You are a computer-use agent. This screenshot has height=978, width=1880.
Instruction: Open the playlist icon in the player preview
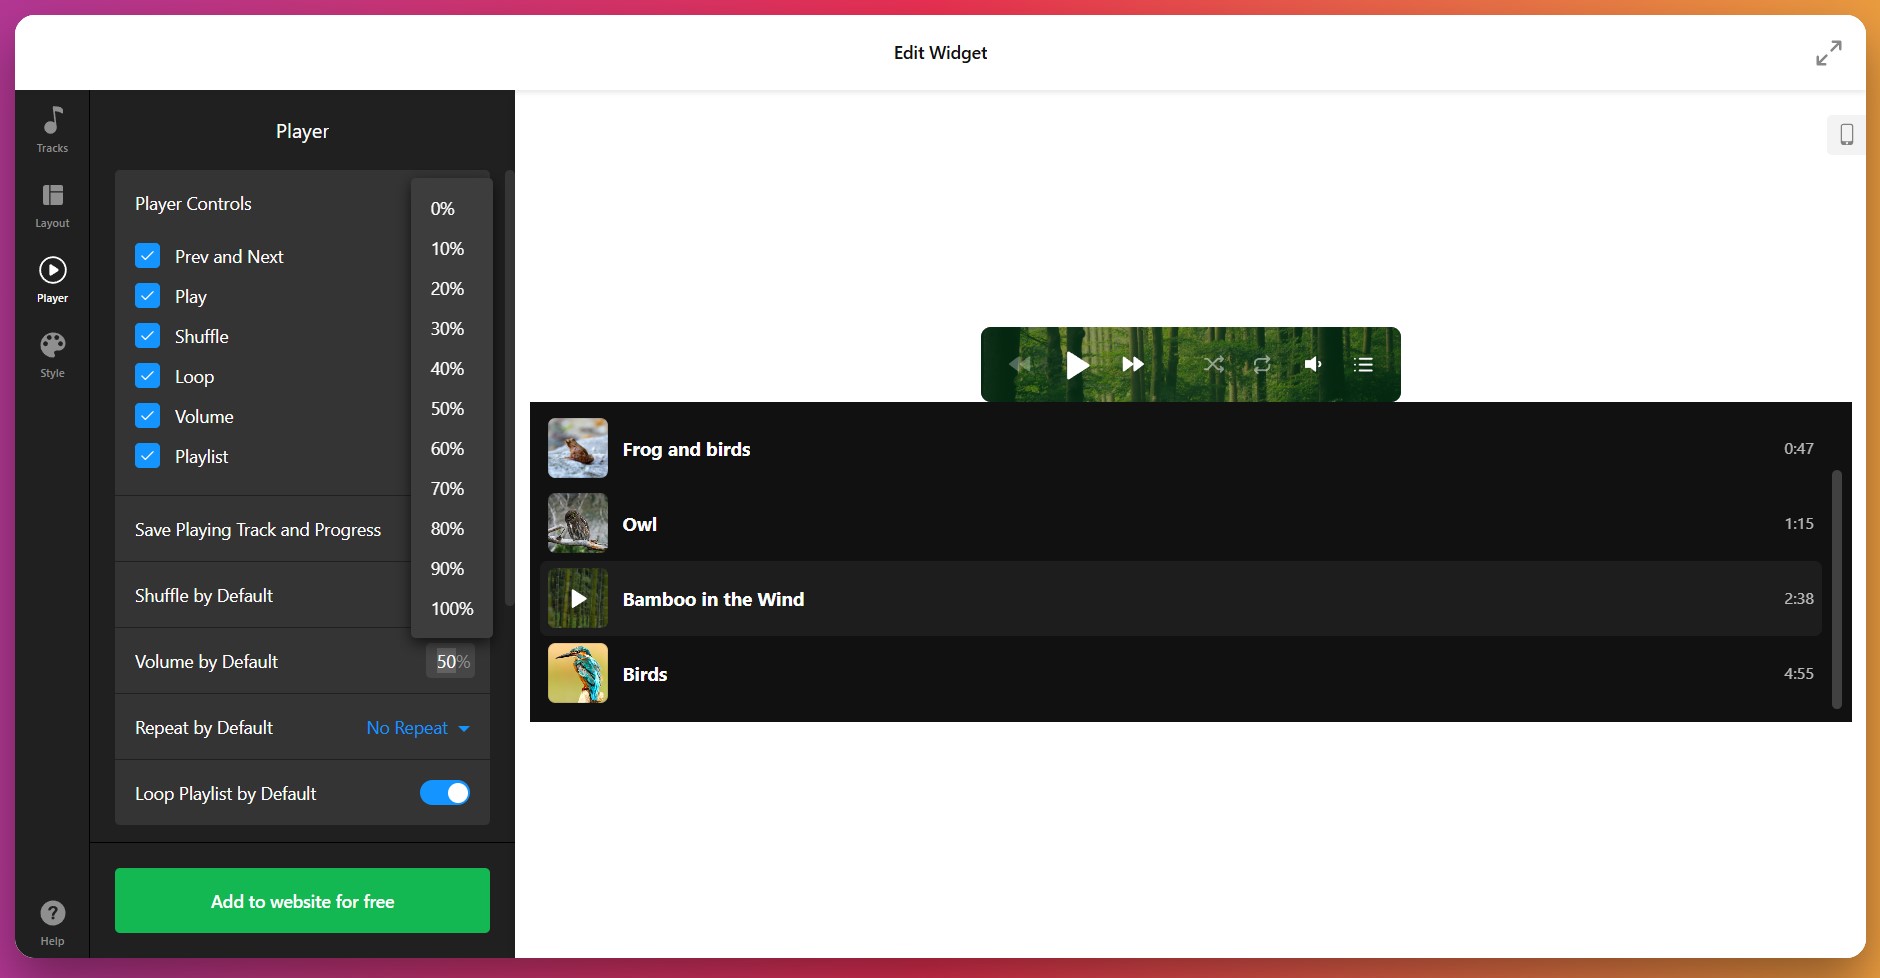1362,364
